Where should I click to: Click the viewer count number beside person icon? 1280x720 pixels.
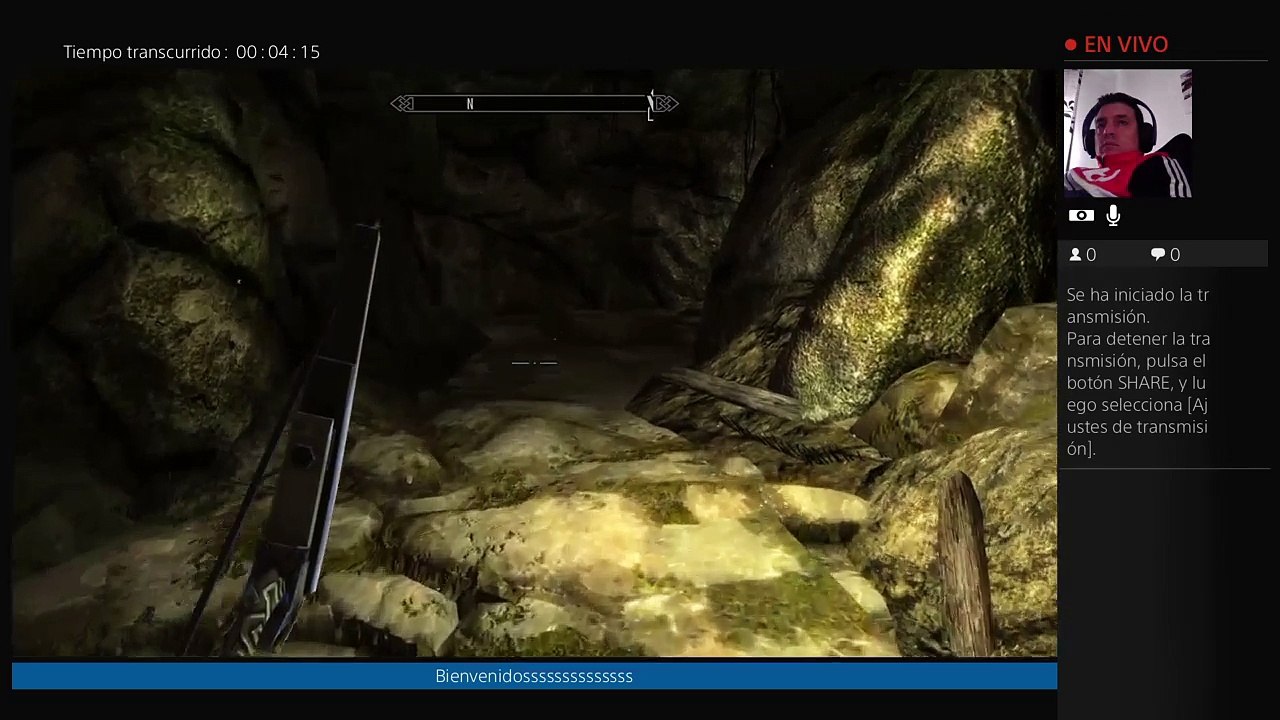click(x=1091, y=255)
